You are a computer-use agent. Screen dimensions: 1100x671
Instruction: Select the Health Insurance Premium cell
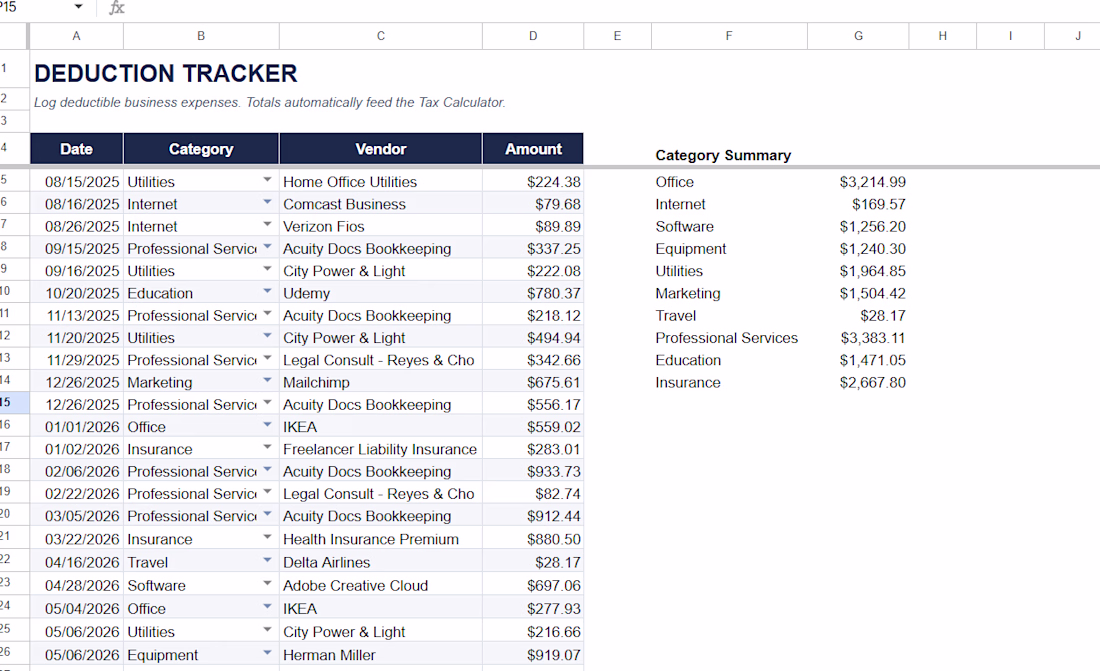pyautogui.click(x=381, y=539)
